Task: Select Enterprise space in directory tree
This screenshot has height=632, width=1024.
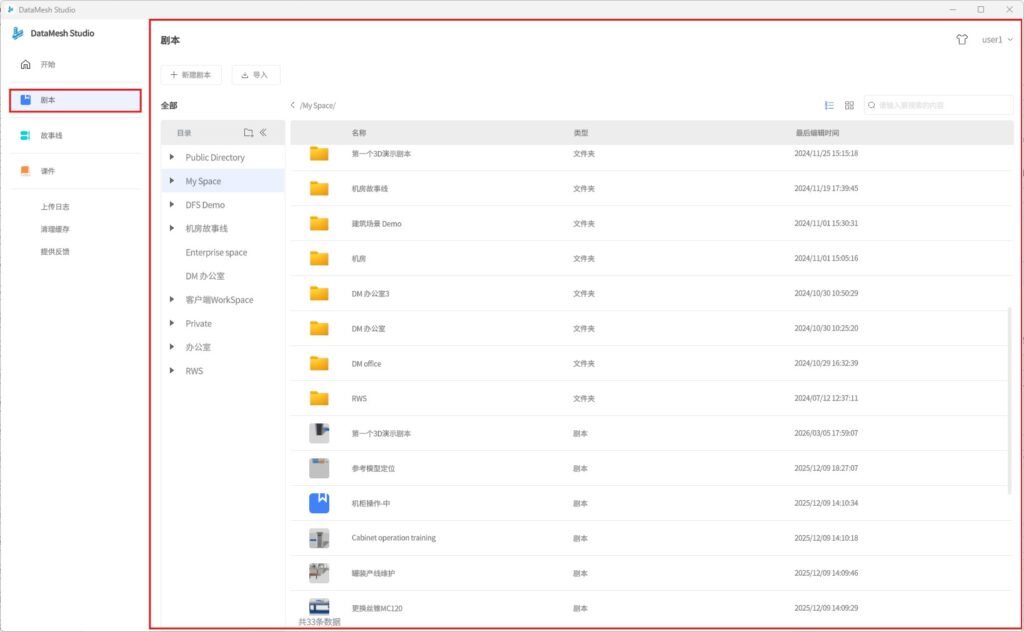Action: click(216, 253)
